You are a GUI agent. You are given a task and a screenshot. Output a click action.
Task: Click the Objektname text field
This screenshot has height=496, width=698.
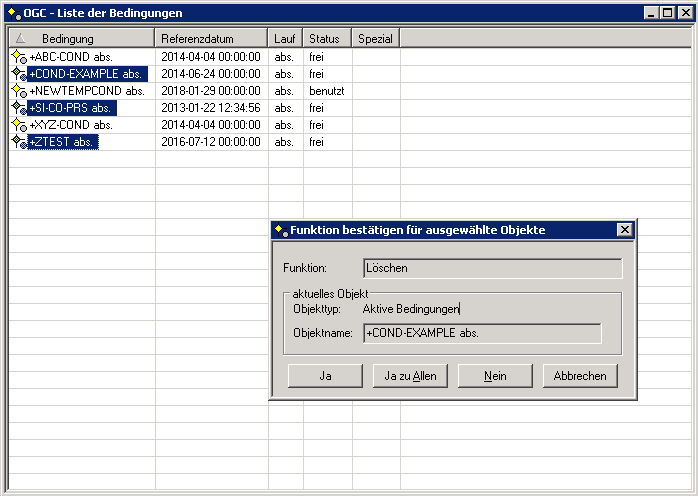[482, 333]
